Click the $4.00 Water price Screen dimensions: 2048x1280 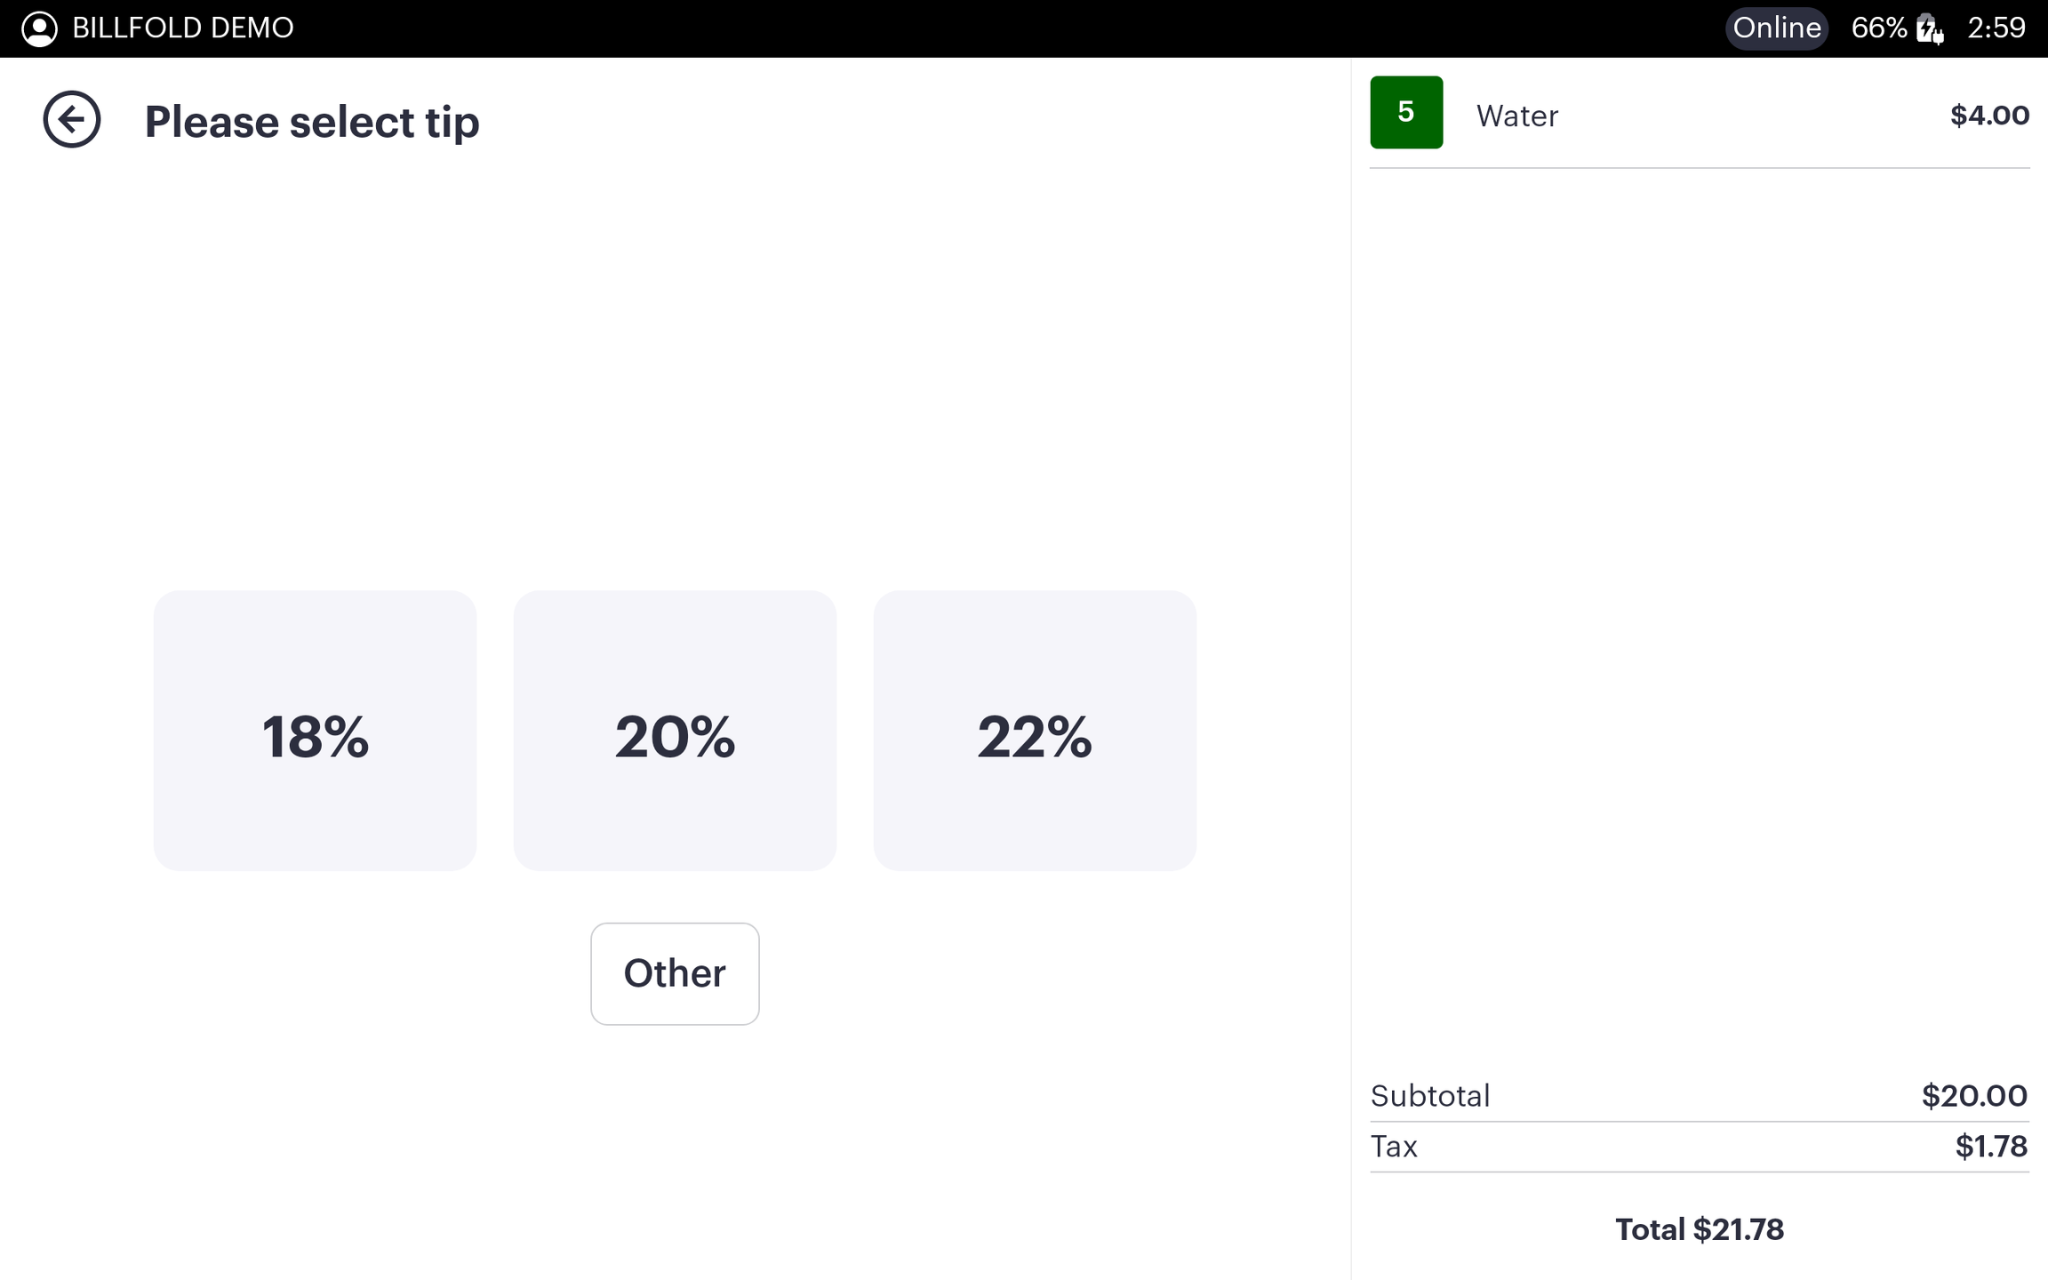point(1989,115)
